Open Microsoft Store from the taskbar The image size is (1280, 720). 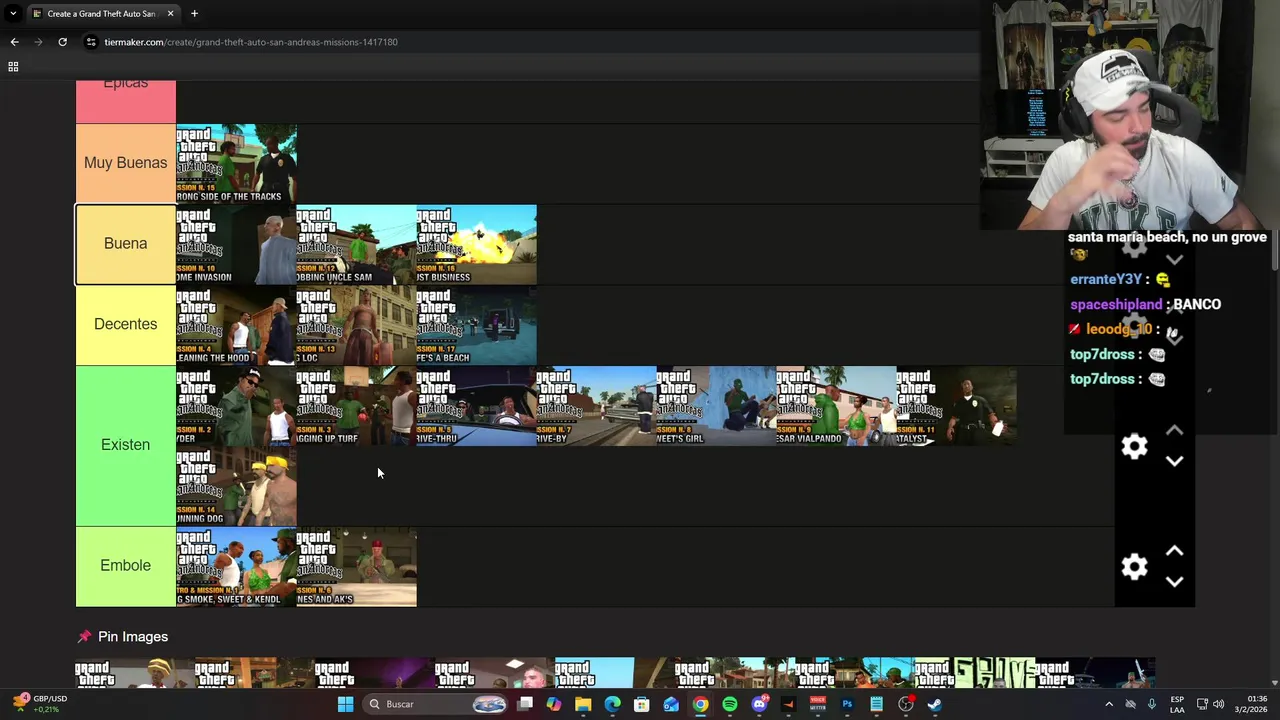point(642,704)
